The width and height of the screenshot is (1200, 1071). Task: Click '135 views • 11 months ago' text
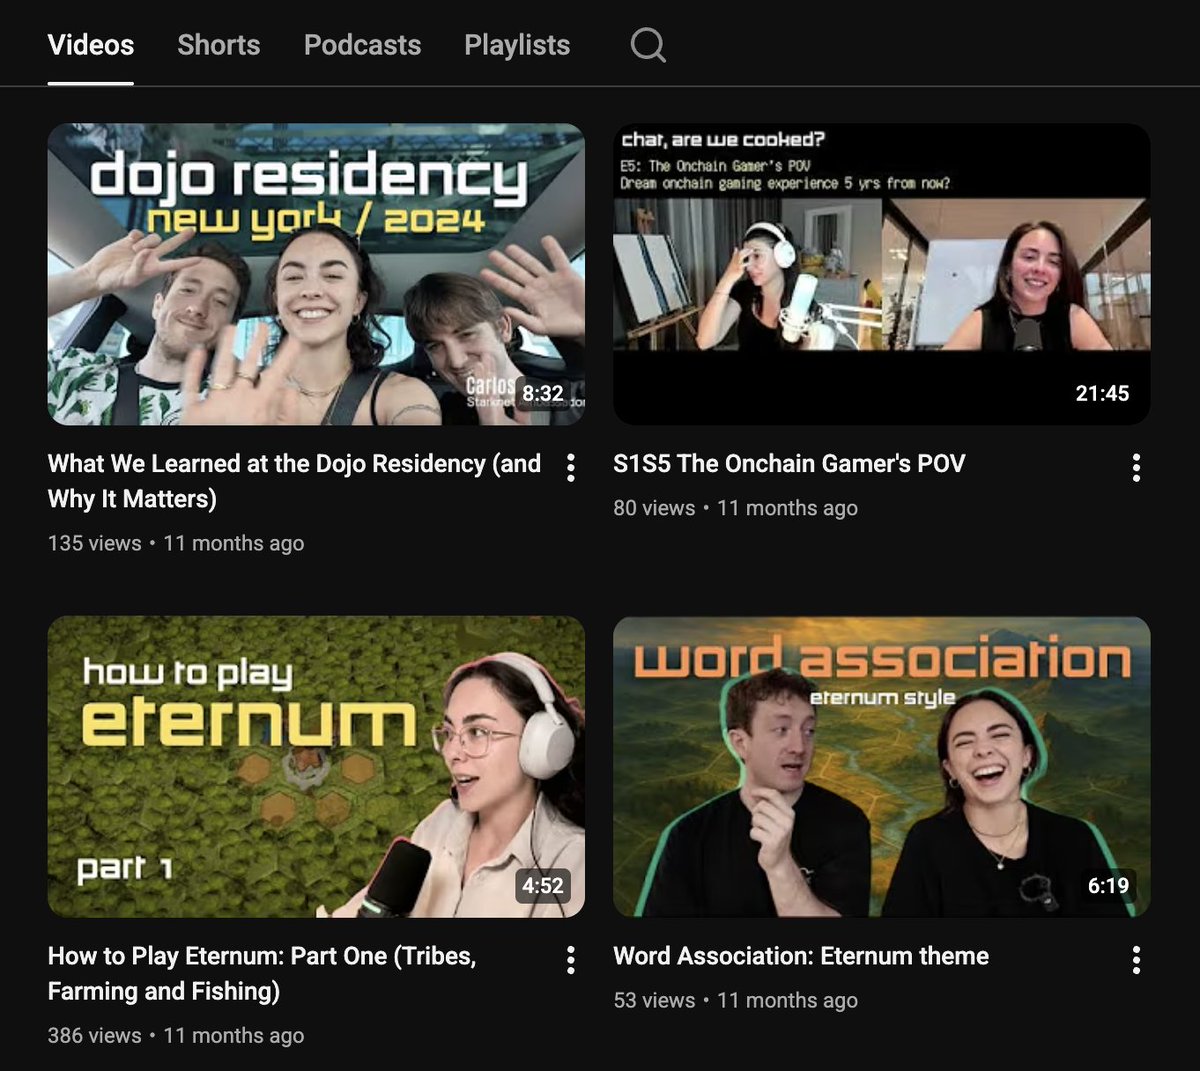click(x=176, y=543)
